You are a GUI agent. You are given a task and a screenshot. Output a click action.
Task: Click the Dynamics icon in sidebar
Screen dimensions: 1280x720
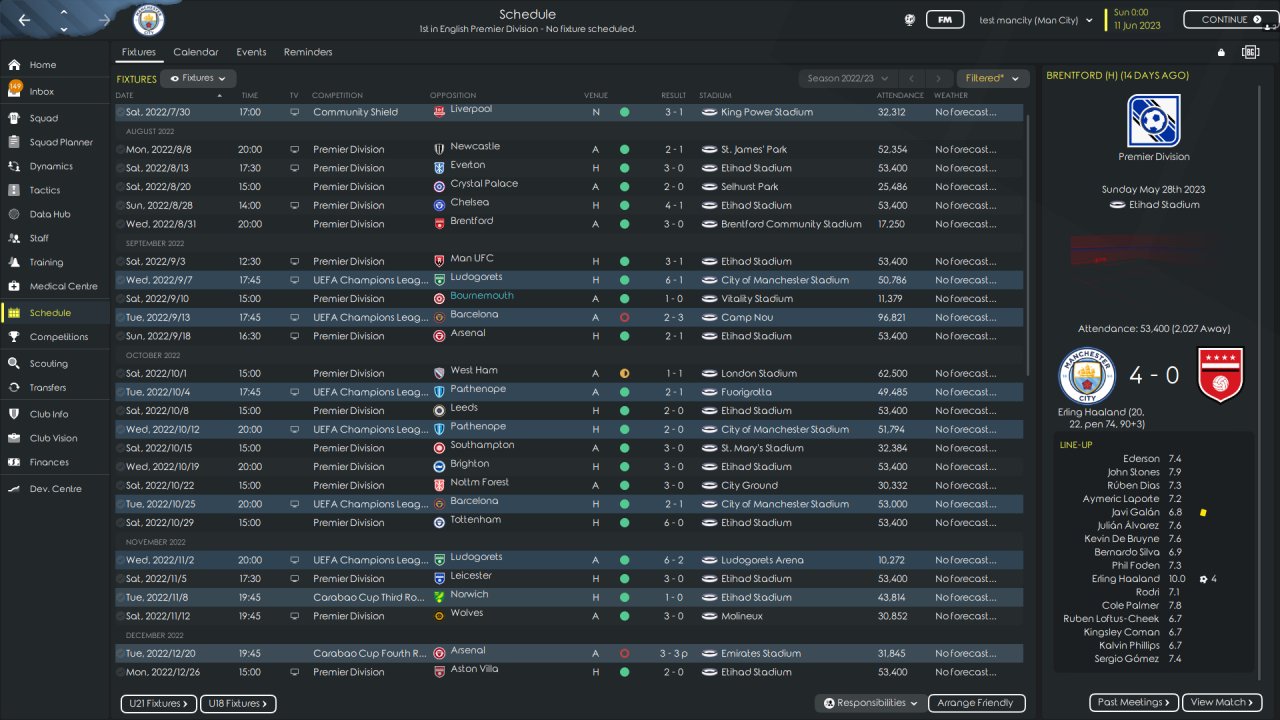(x=14, y=166)
